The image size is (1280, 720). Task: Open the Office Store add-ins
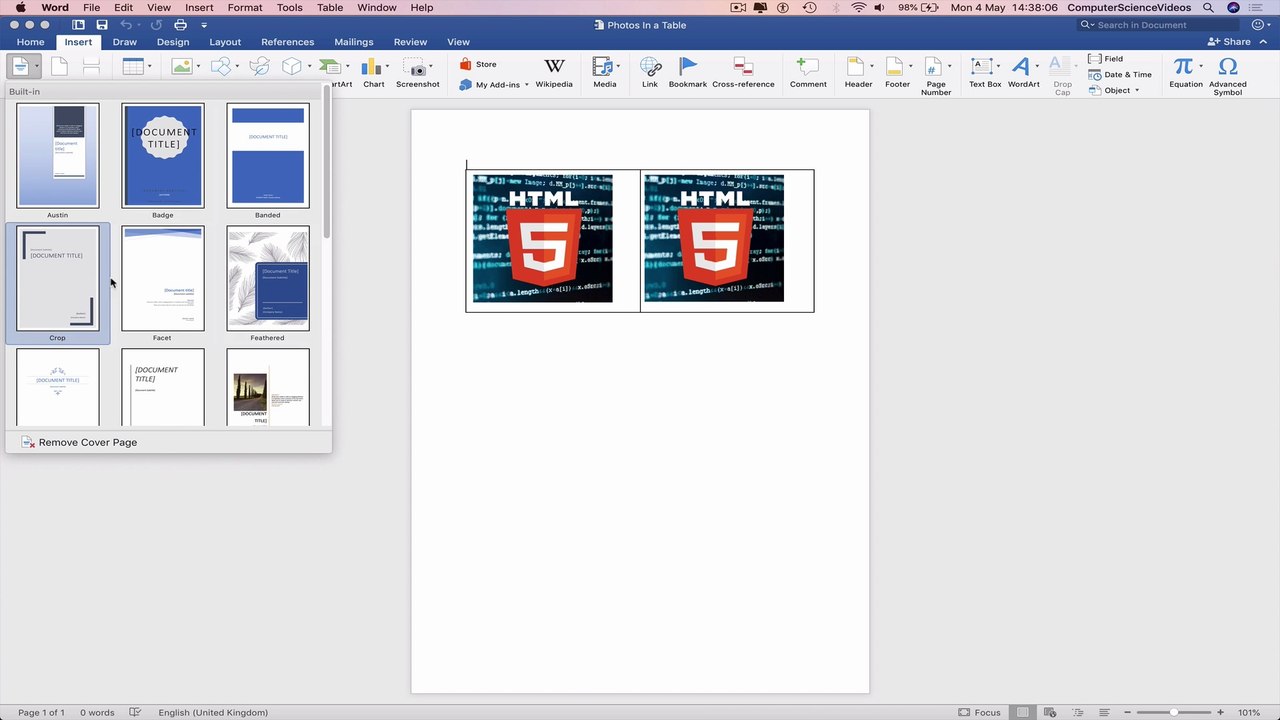(x=478, y=64)
